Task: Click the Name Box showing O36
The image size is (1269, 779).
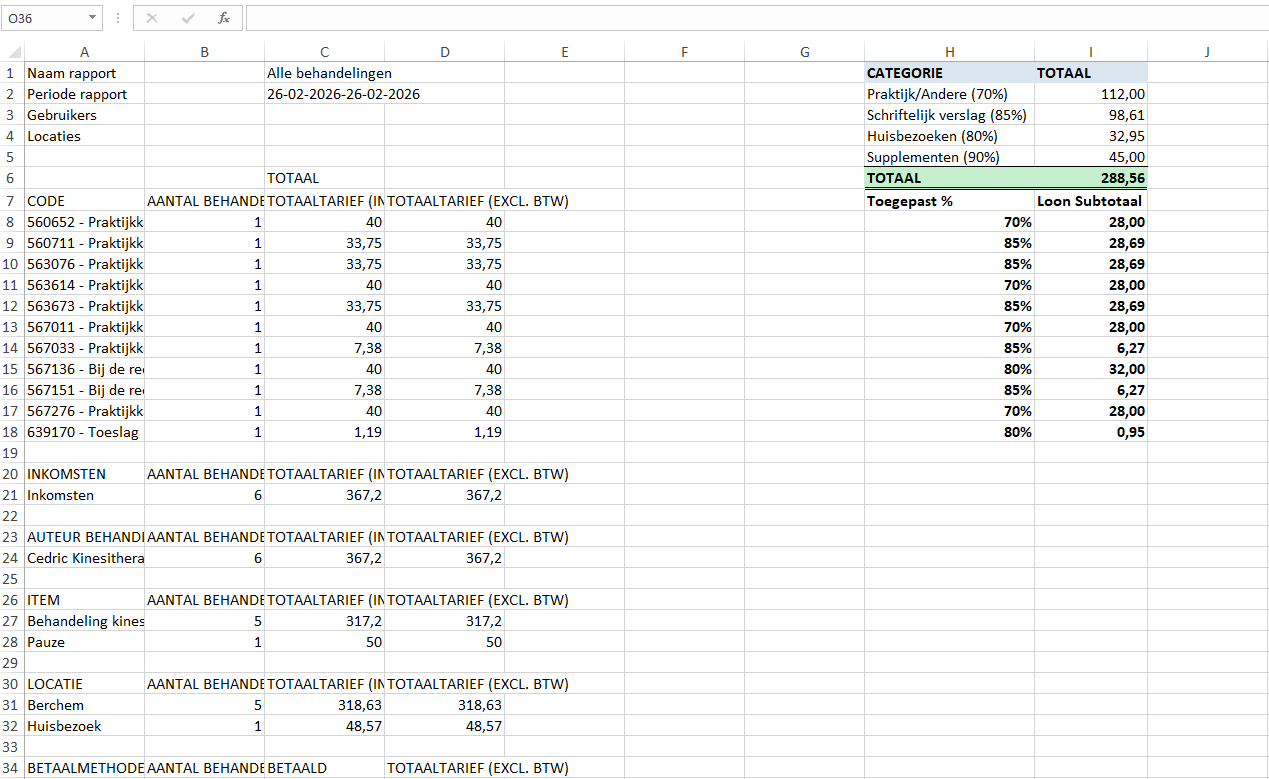Action: pos(45,18)
